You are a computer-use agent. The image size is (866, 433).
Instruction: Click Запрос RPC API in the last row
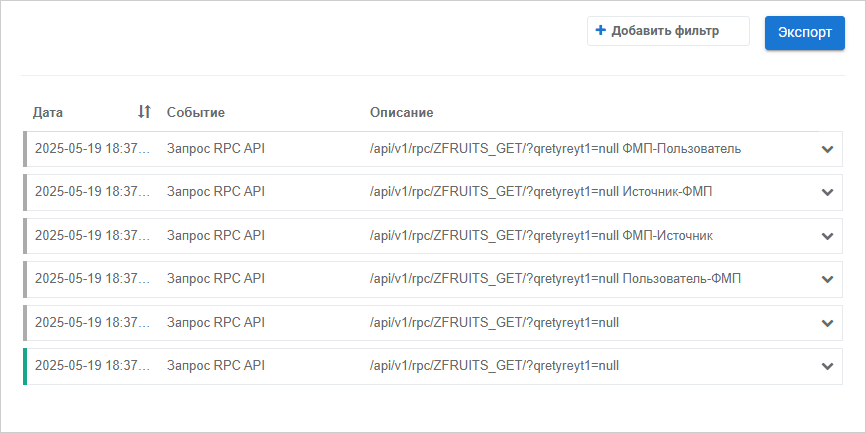[x=215, y=366]
